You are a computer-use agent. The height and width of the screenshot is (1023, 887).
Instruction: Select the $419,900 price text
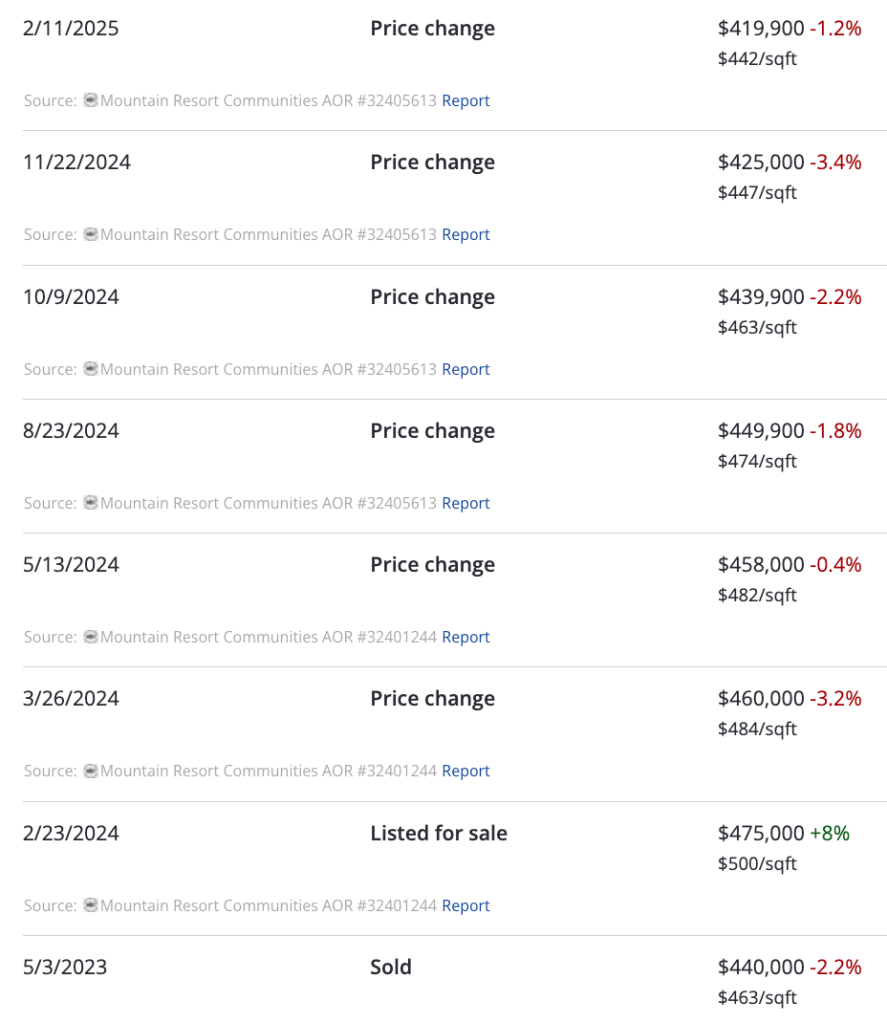coord(760,28)
